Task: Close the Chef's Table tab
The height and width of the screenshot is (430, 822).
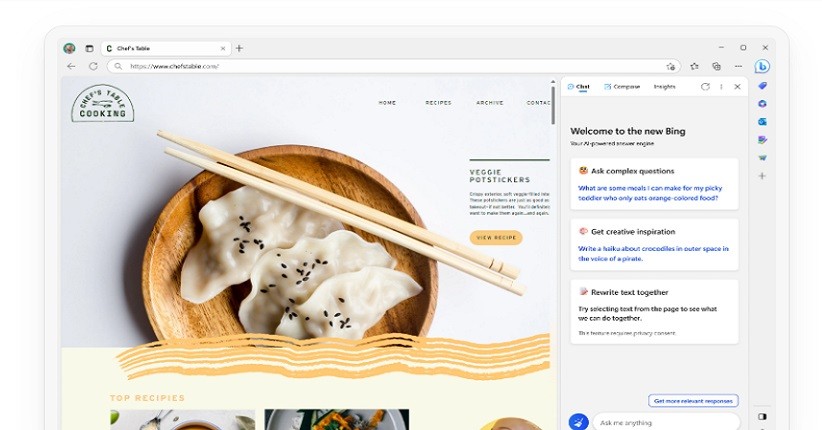Action: click(x=223, y=48)
